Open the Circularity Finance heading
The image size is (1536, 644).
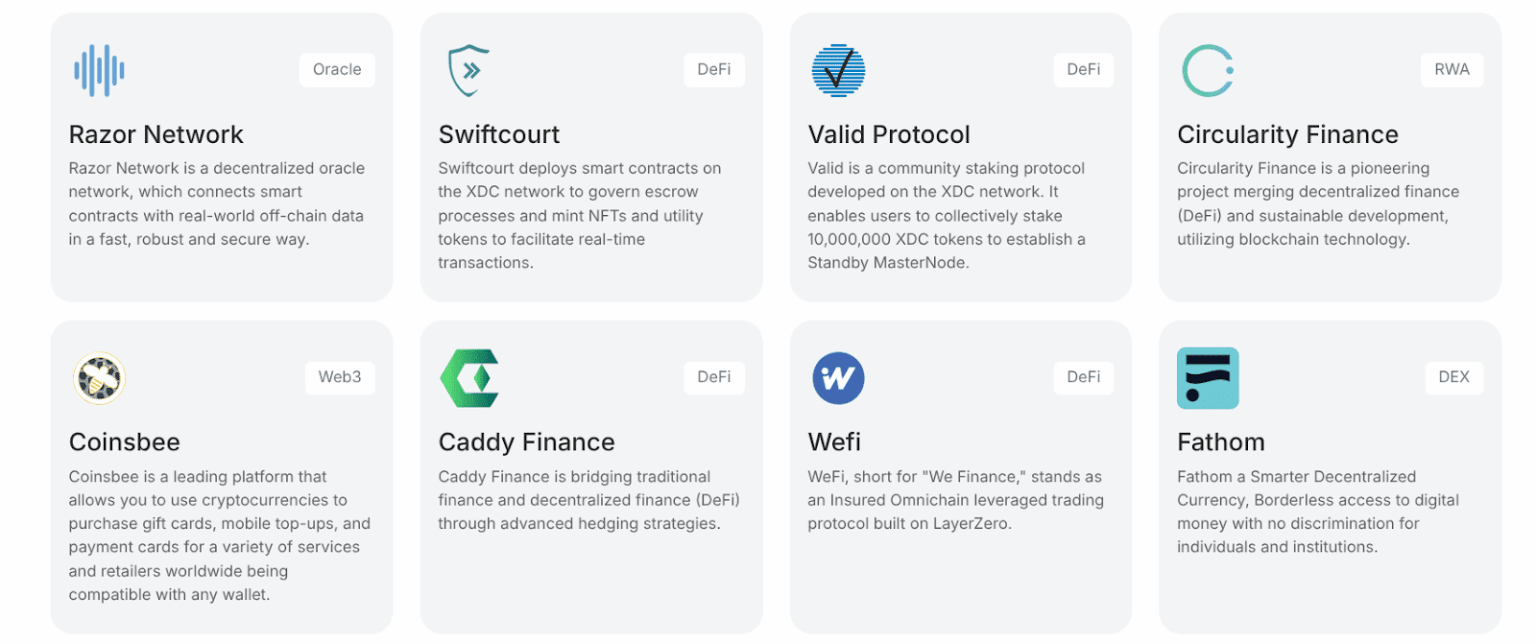click(1287, 135)
